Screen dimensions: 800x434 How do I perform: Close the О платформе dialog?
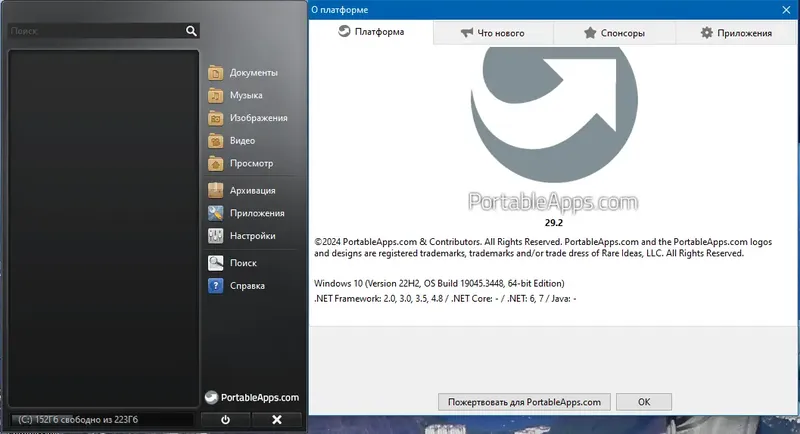786,10
